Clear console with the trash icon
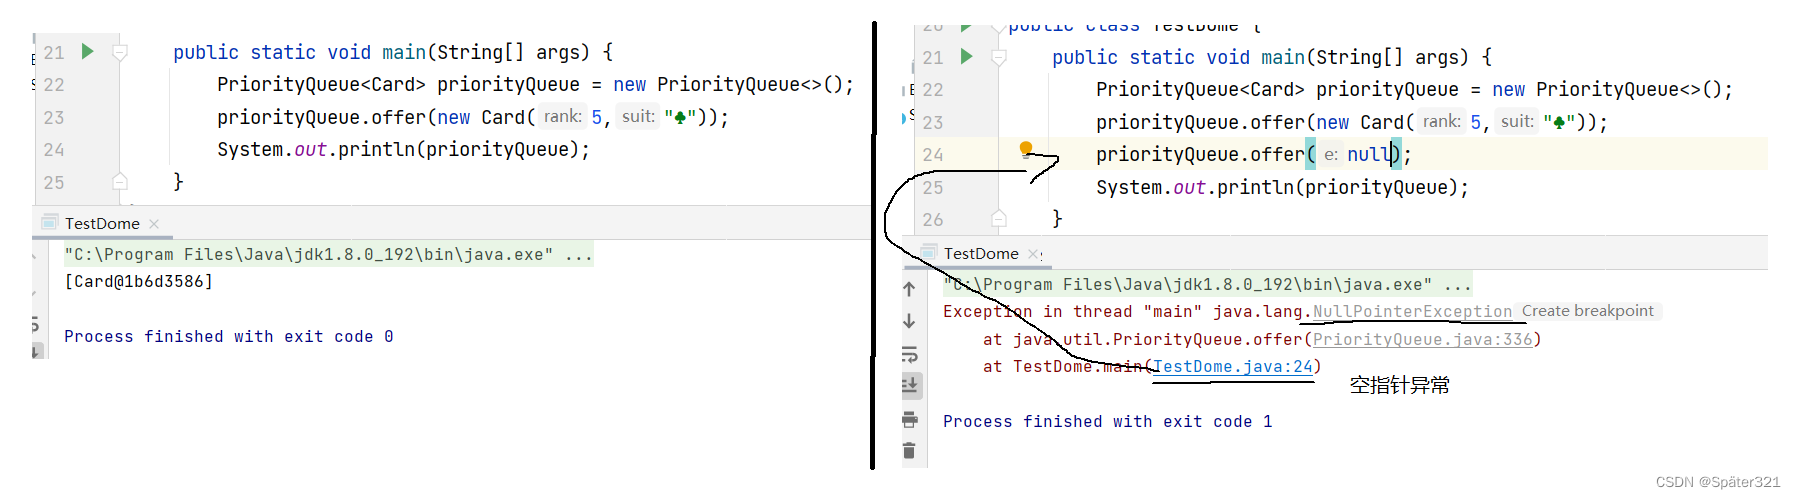1796x499 pixels. 909,451
